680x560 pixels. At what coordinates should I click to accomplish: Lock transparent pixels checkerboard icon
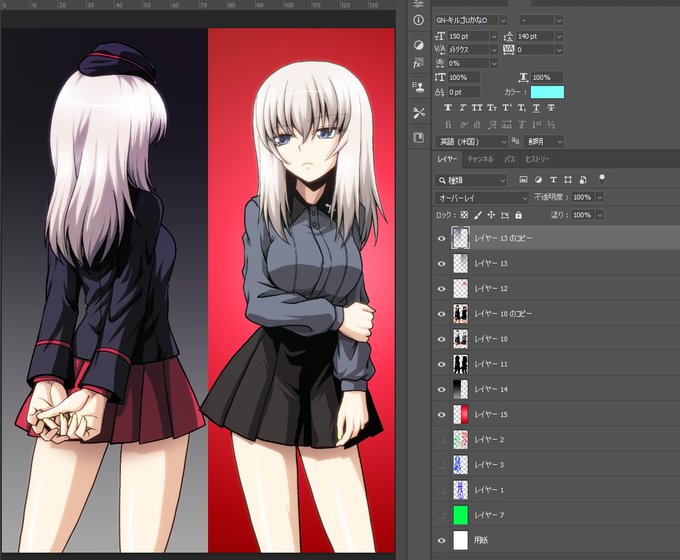pos(464,215)
